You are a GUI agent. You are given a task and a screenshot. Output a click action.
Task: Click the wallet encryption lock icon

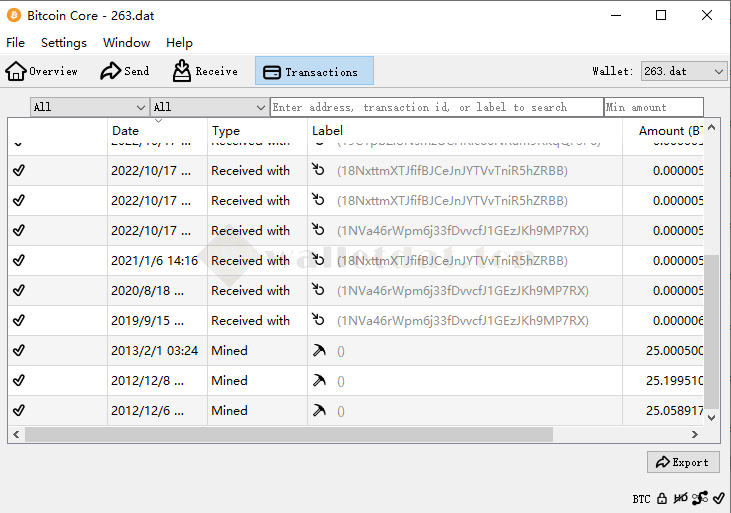pos(662,498)
